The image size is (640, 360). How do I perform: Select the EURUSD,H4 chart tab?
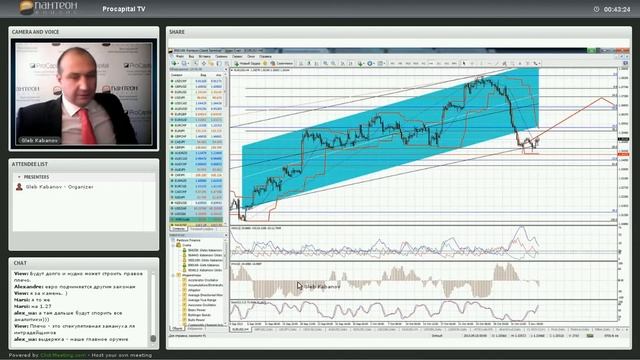240,329
